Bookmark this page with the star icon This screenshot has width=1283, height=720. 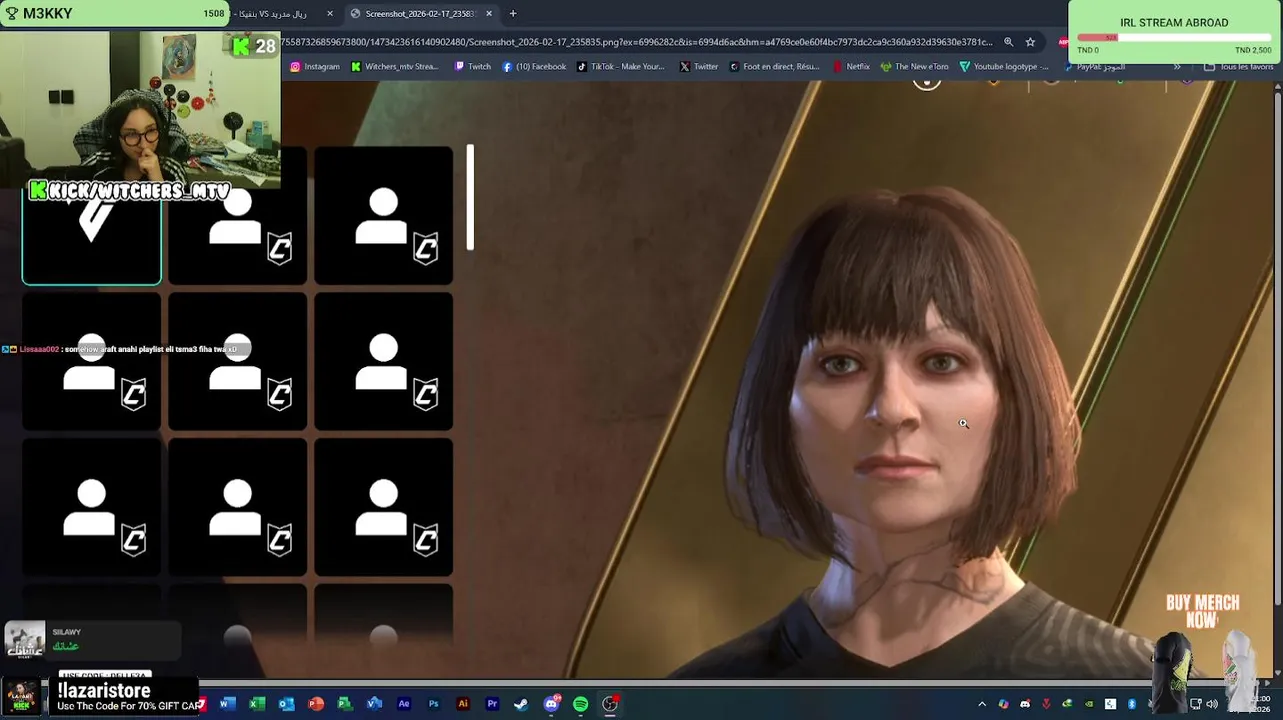pyautogui.click(x=1030, y=42)
